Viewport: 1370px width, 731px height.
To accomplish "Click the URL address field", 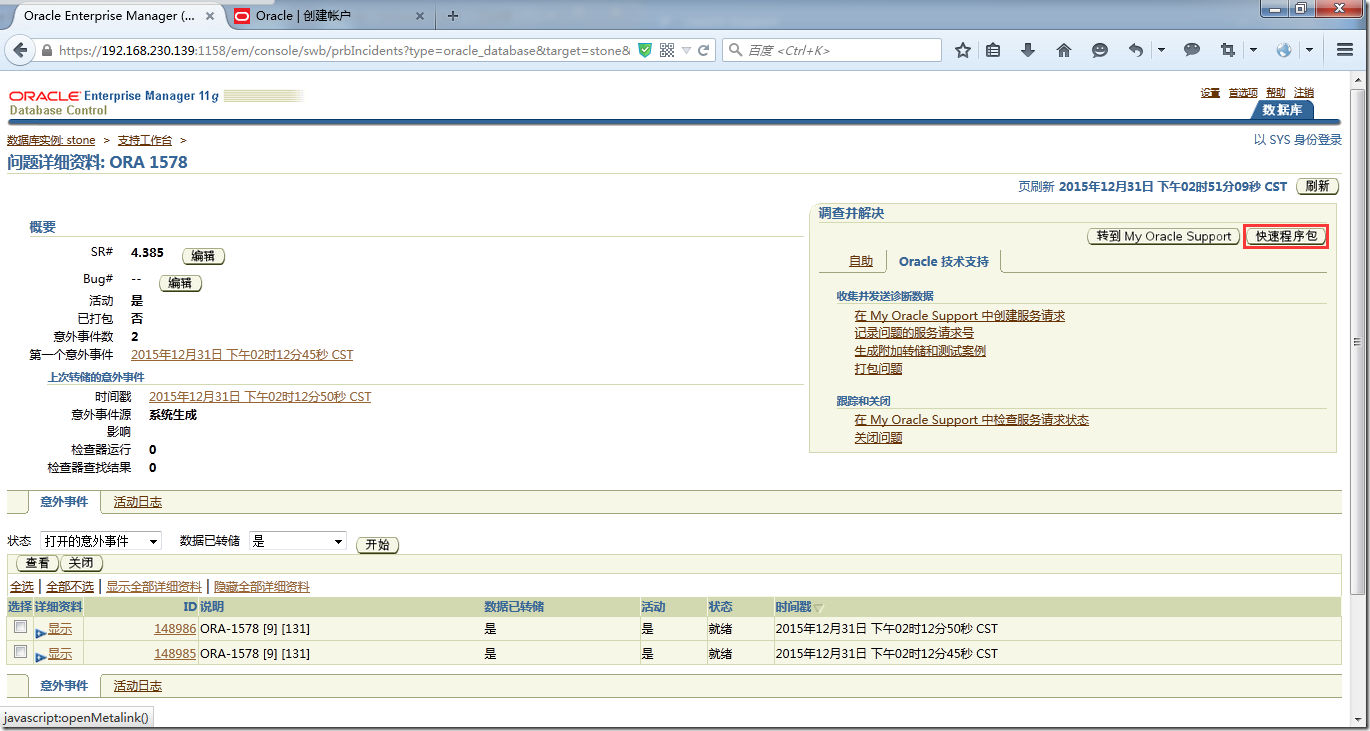I will coord(344,50).
